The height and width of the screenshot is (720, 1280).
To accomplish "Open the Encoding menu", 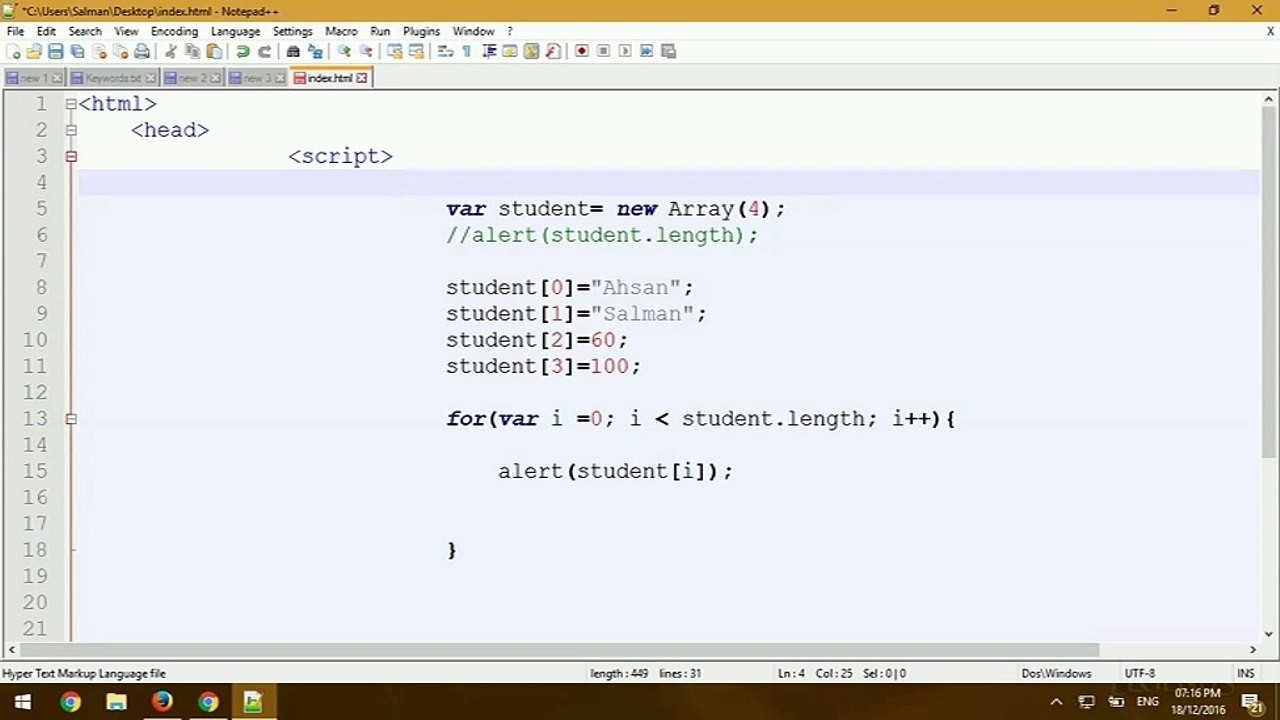I will 174,31.
